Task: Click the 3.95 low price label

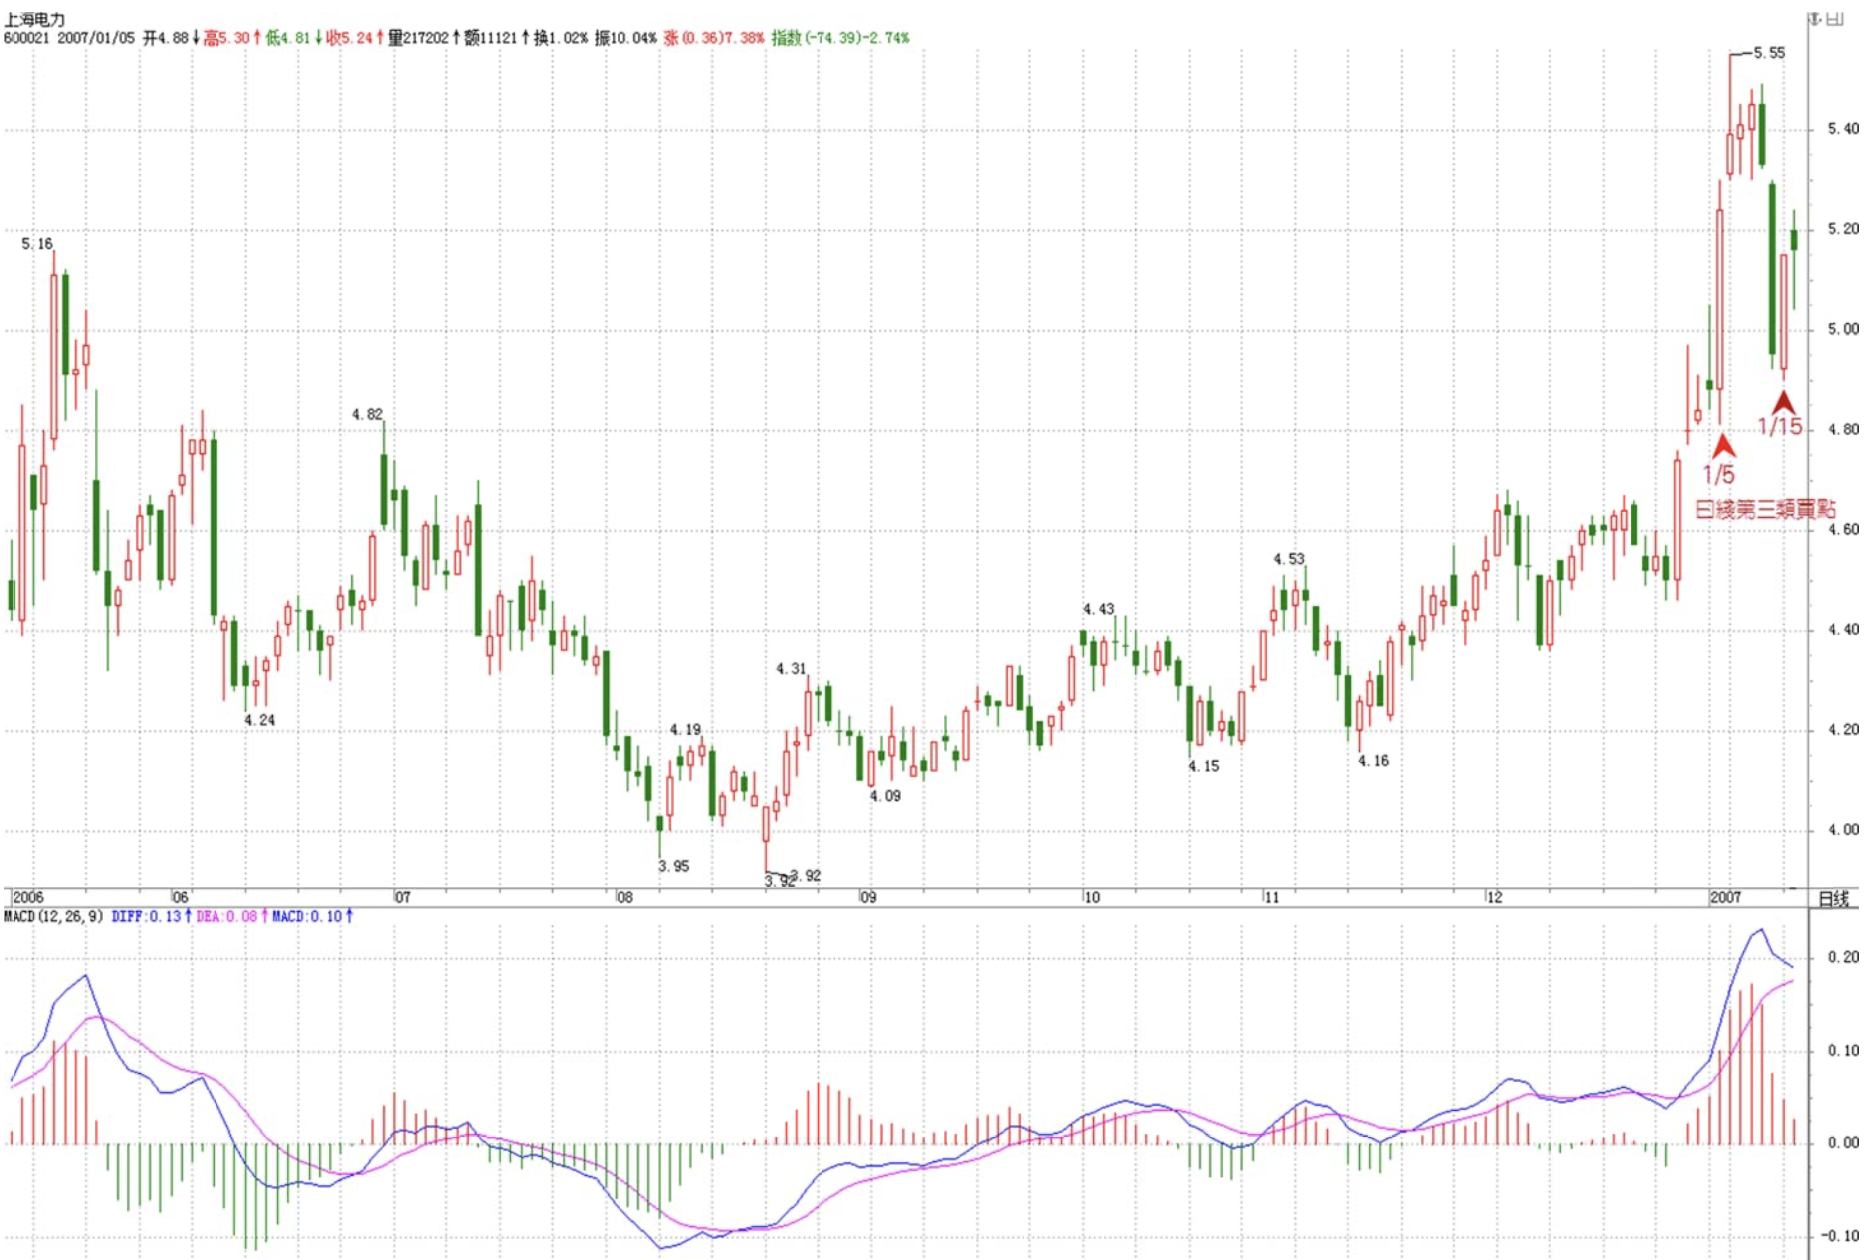Action: [673, 866]
